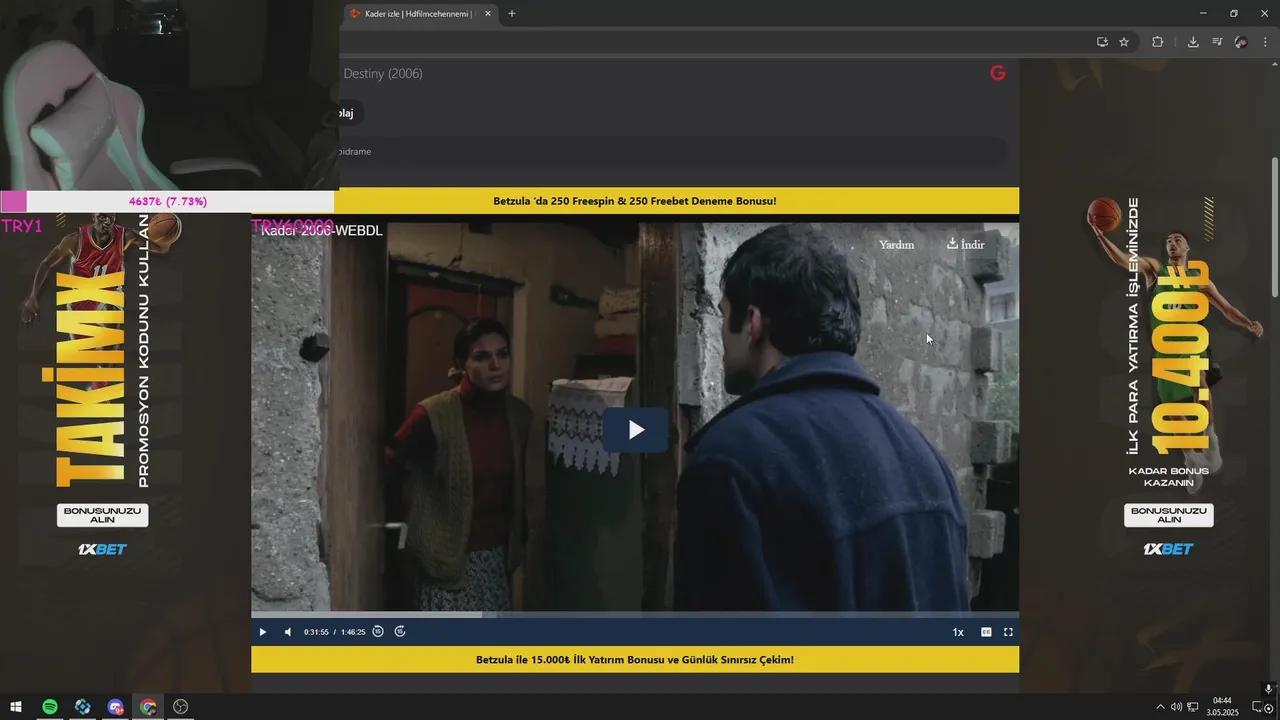The height and width of the screenshot is (720, 1280).
Task: Close the Kader izle tab
Action: point(488,14)
